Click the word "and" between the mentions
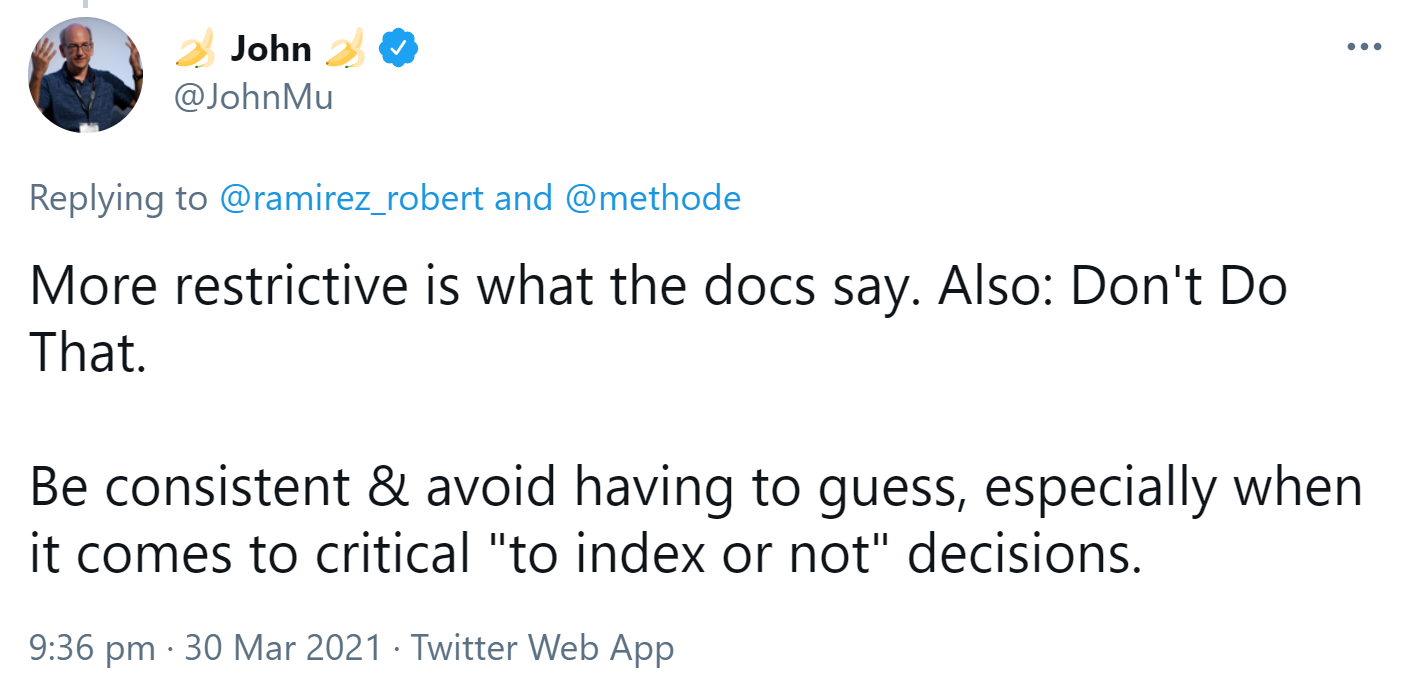 tap(523, 198)
